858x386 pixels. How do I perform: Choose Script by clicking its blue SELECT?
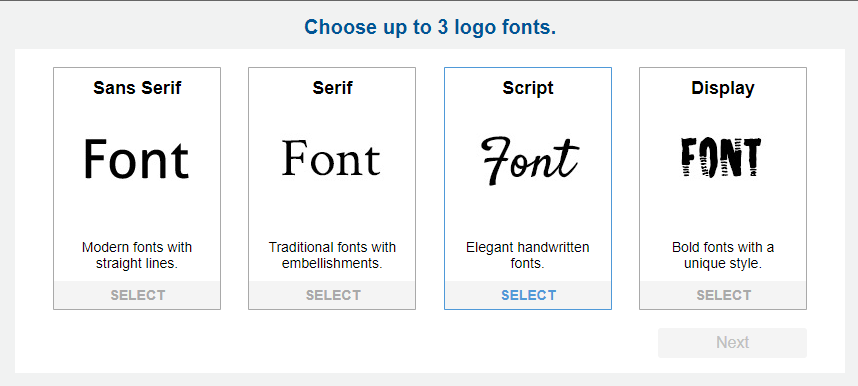[528, 295]
